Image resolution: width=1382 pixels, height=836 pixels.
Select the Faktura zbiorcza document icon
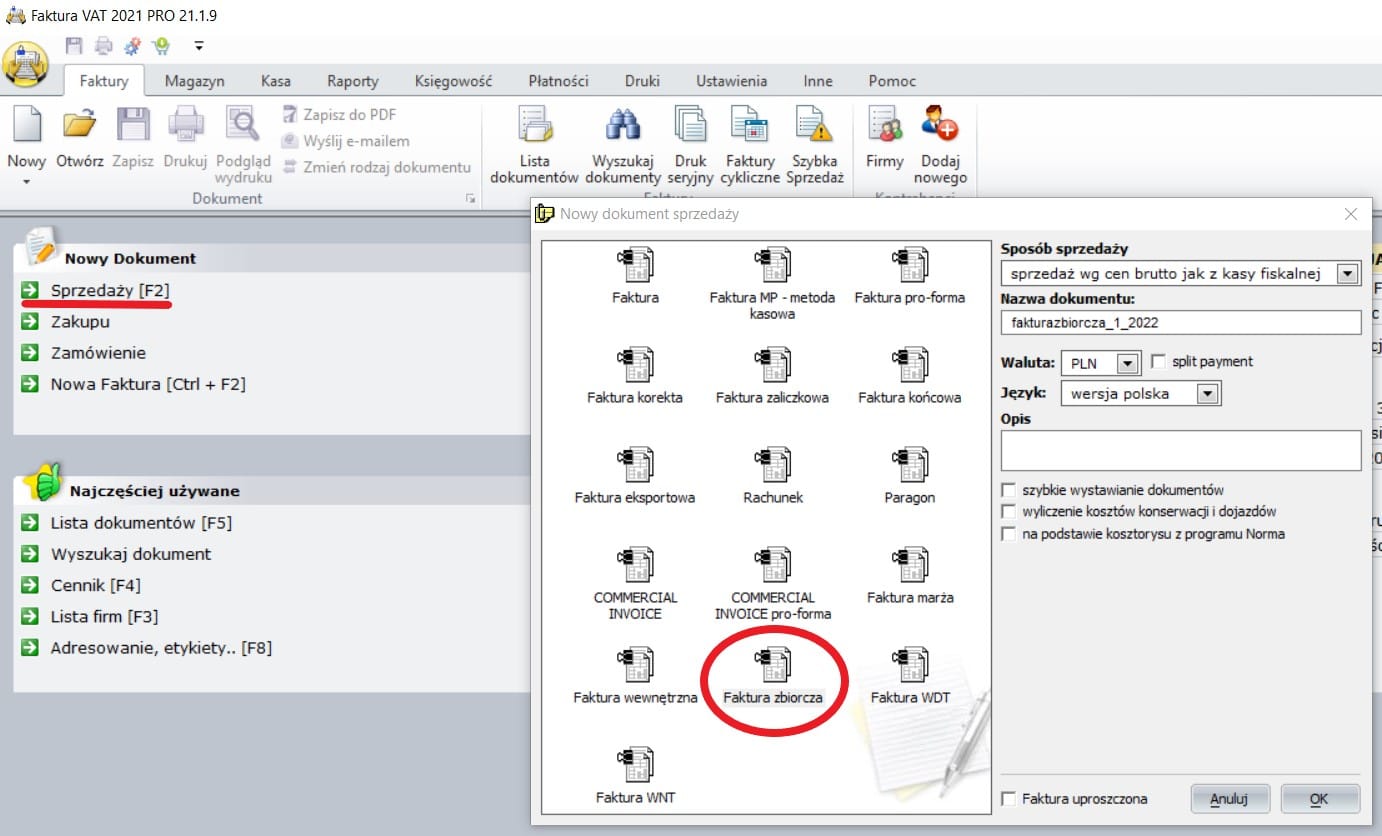click(772, 666)
